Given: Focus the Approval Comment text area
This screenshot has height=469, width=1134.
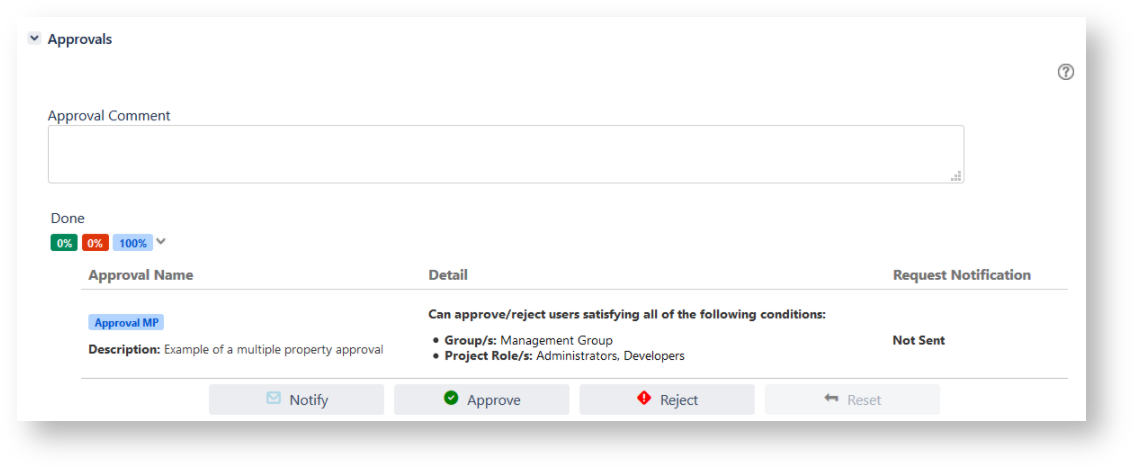Looking at the screenshot, I should coord(505,154).
